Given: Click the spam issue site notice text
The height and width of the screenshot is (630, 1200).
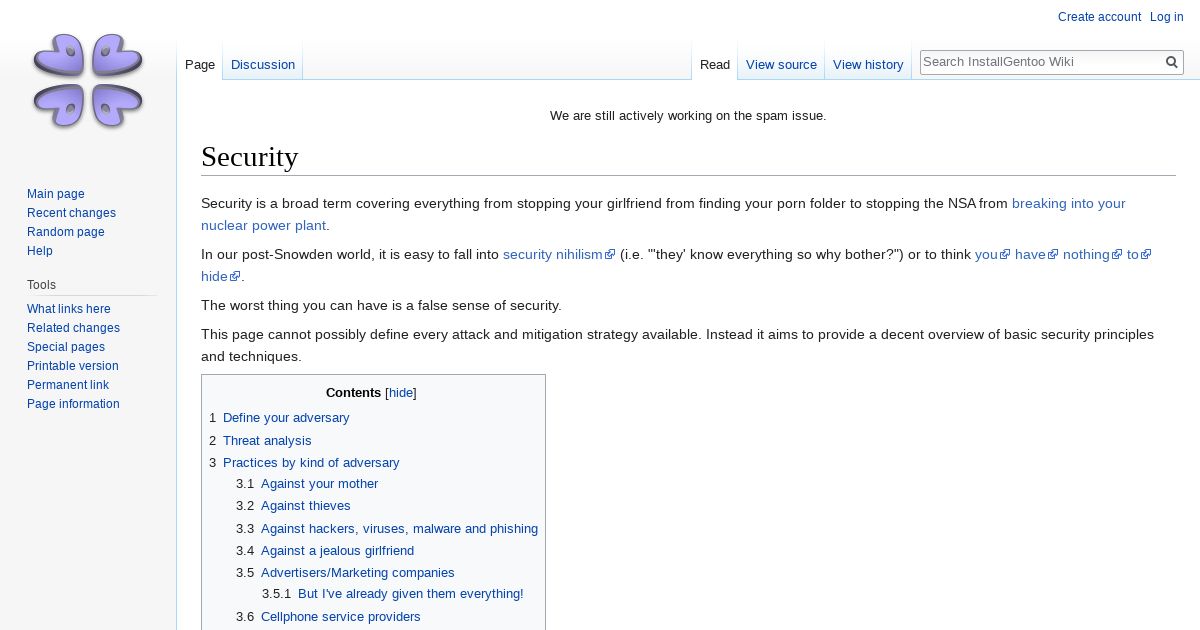Looking at the screenshot, I should [688, 115].
